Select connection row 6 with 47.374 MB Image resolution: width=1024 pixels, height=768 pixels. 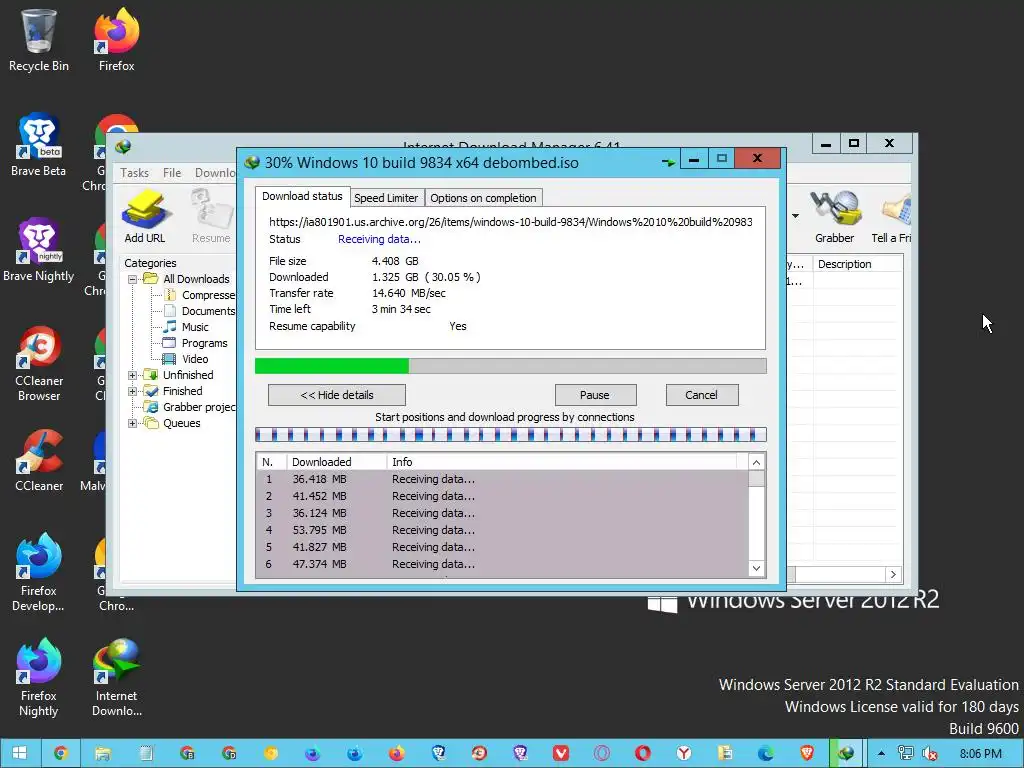click(x=502, y=564)
